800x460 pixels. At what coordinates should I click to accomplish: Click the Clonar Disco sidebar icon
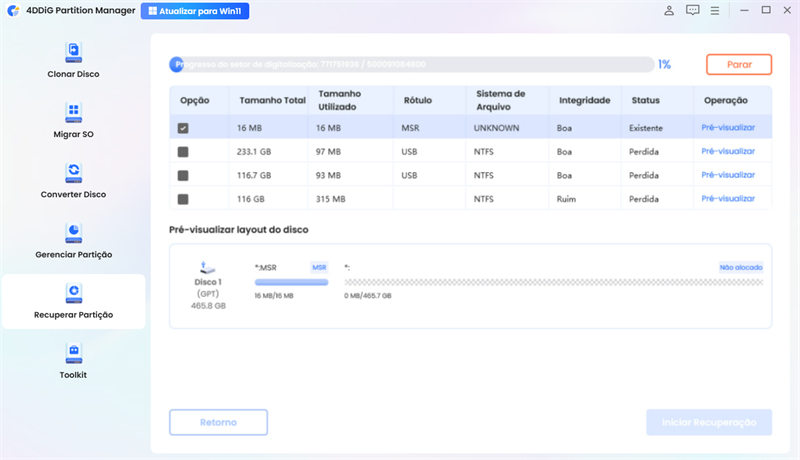73,51
